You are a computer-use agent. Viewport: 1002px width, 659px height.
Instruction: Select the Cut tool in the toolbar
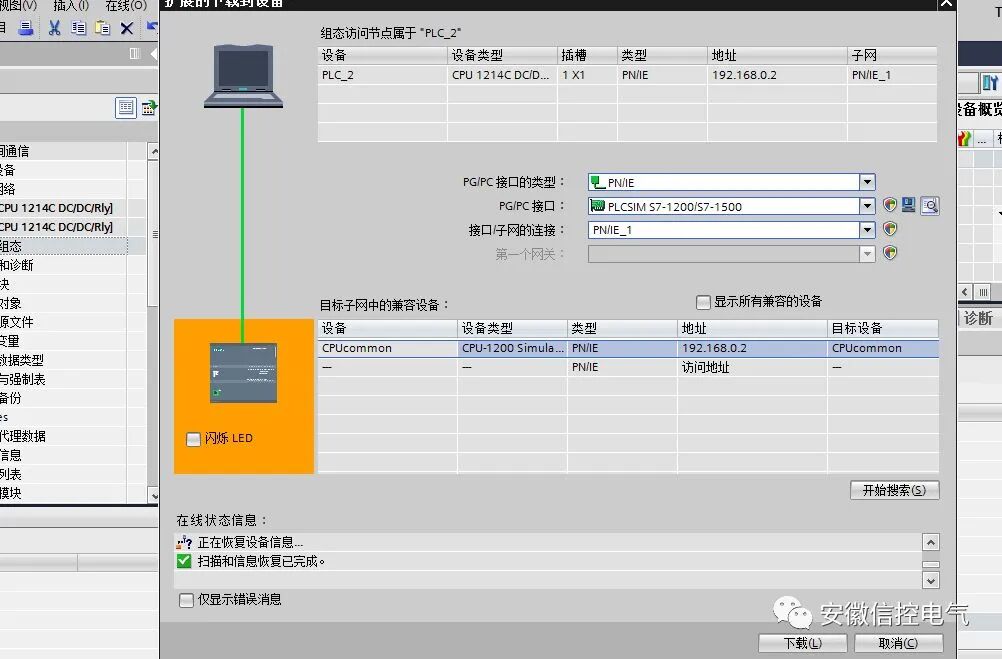(55, 27)
